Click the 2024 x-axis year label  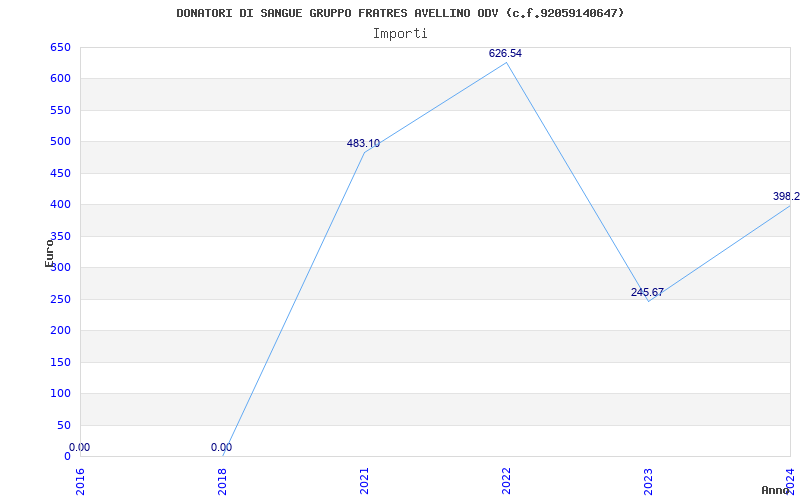point(790,482)
